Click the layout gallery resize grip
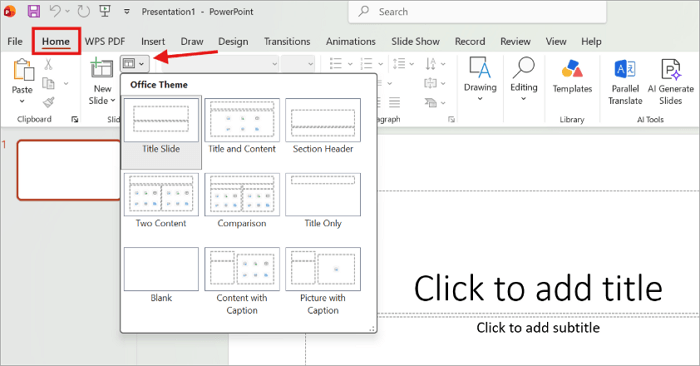 372,329
